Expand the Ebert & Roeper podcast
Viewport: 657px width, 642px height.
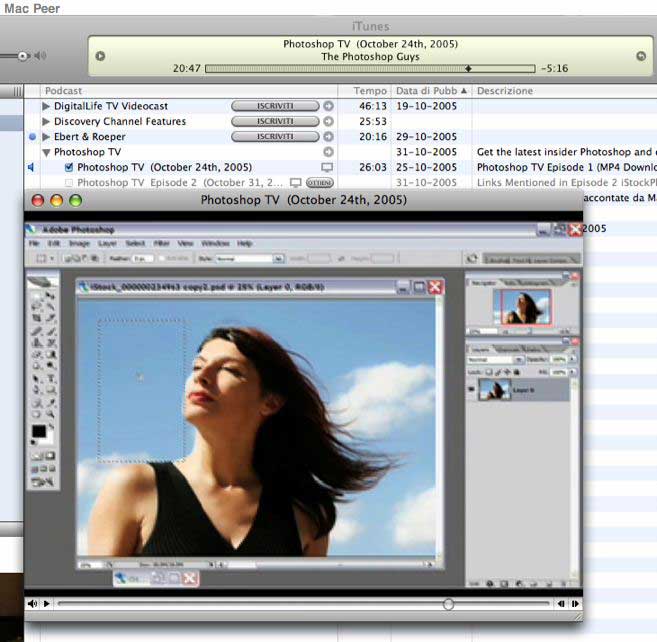pos(46,137)
